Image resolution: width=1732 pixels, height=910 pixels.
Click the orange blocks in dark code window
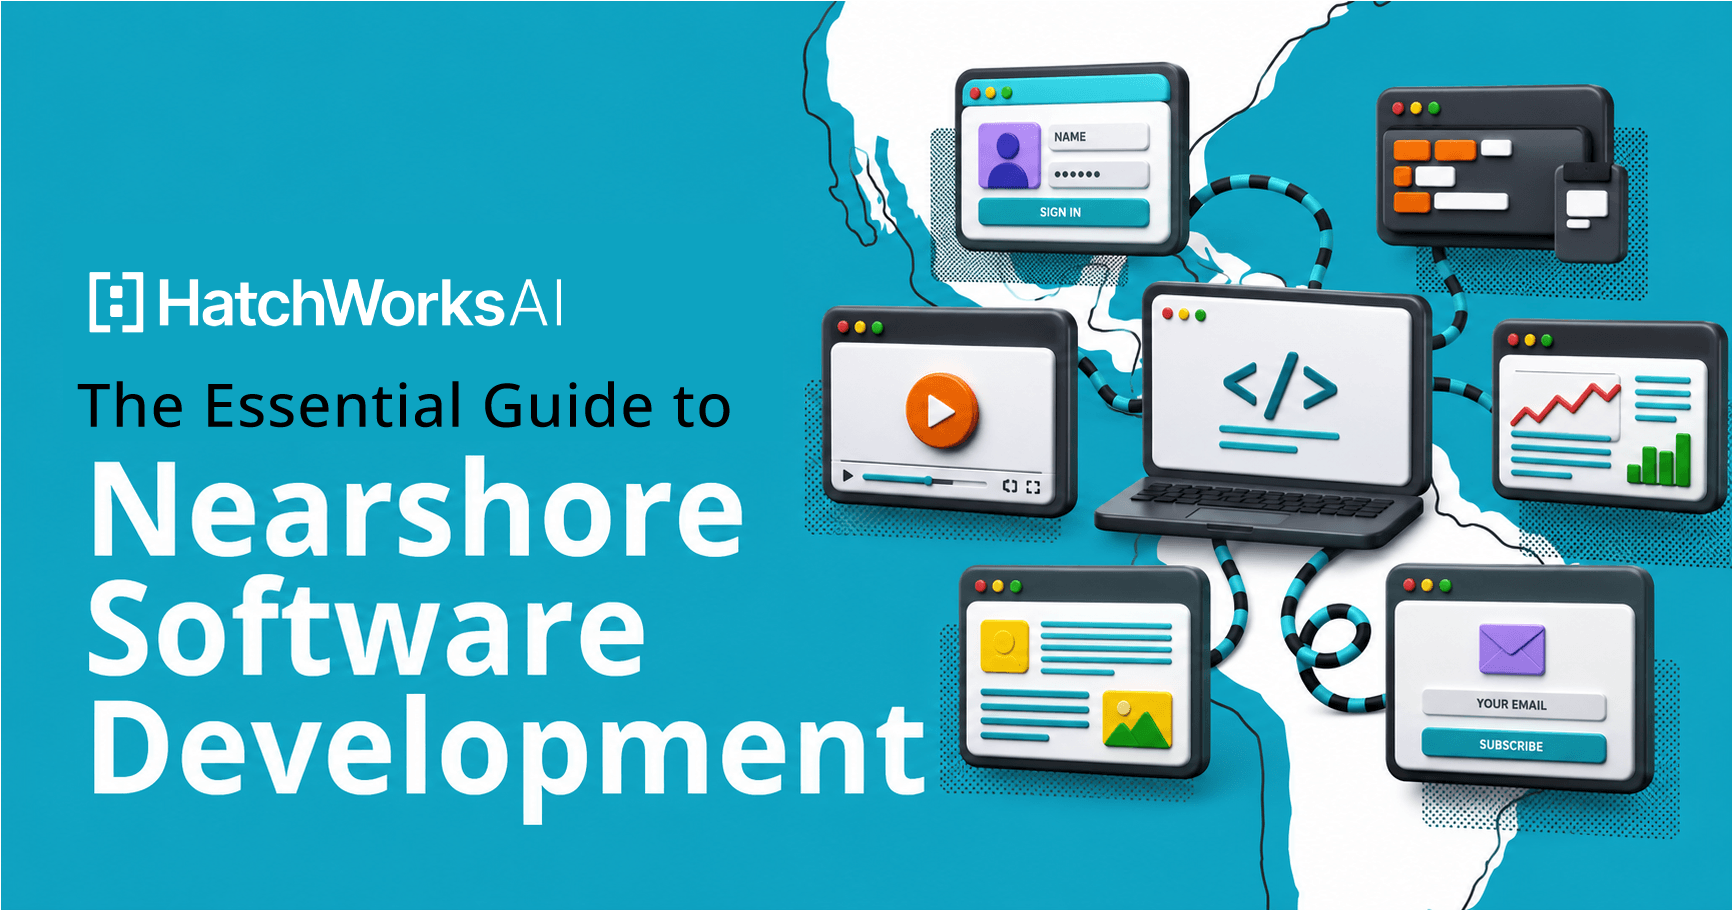pyautogui.click(x=1435, y=175)
